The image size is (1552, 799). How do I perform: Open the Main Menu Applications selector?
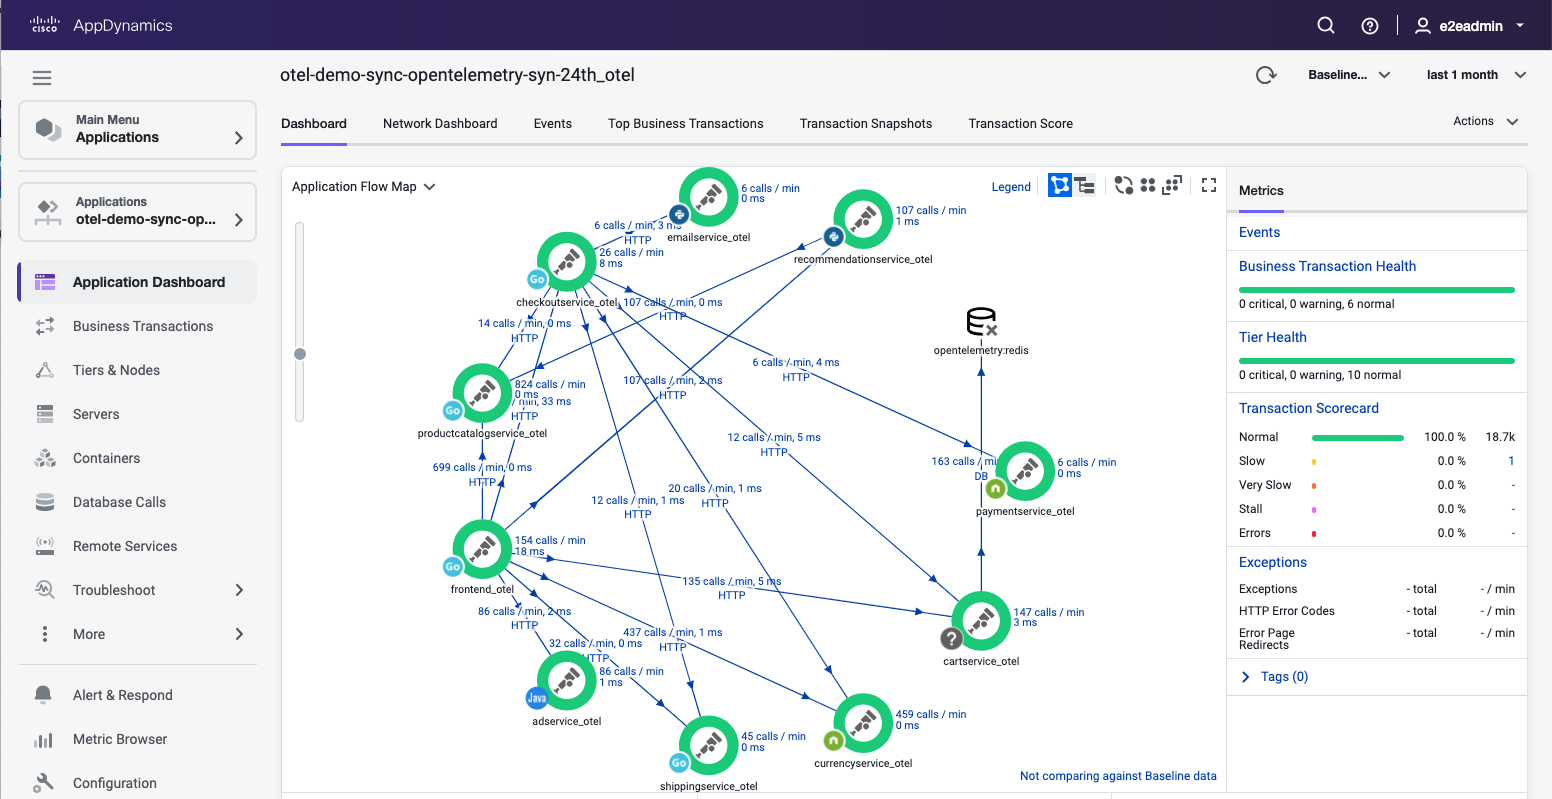point(138,129)
